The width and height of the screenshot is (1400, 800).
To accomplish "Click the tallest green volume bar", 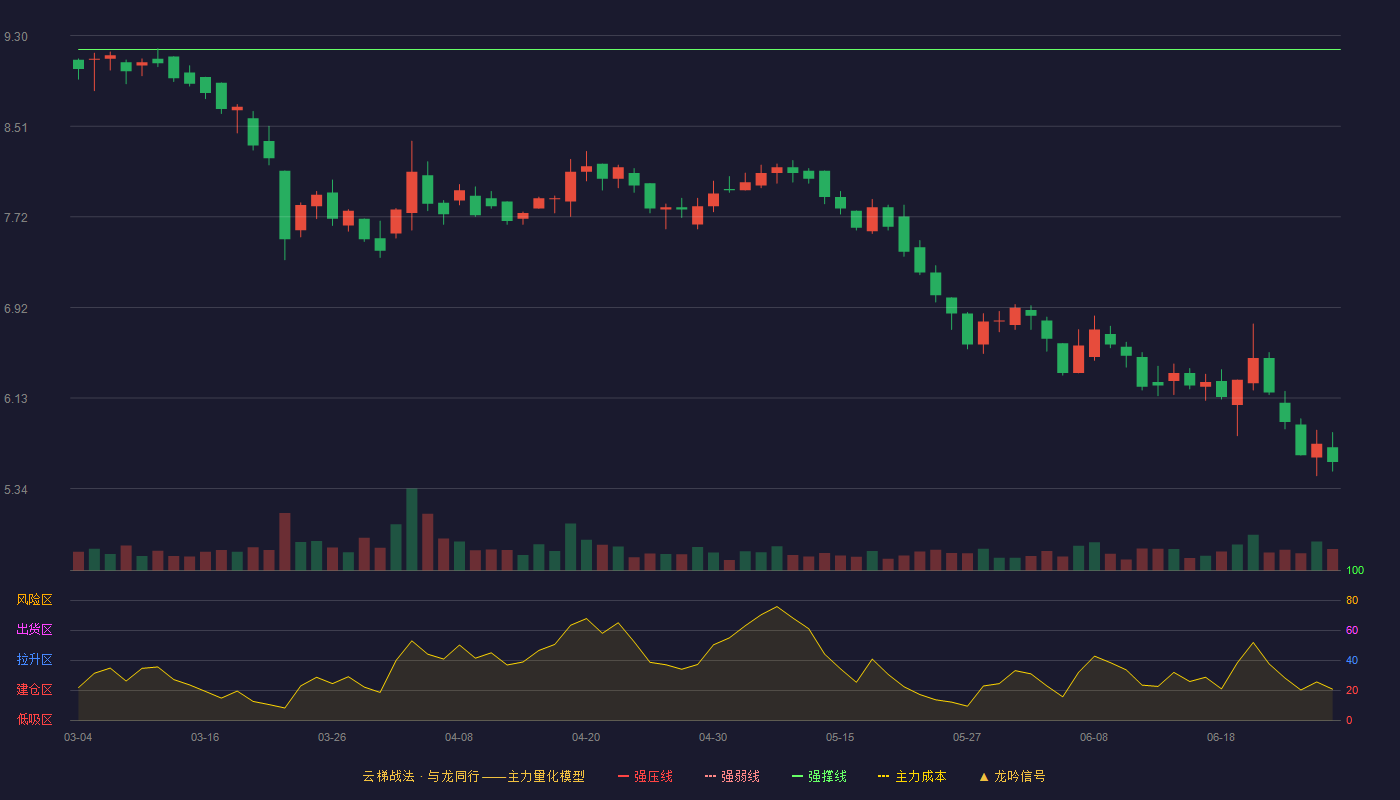I will click(x=412, y=529).
